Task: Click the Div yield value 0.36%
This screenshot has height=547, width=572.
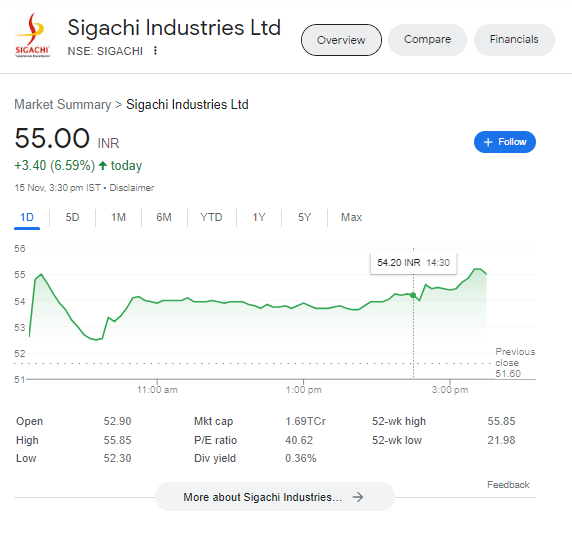Action: 301,458
